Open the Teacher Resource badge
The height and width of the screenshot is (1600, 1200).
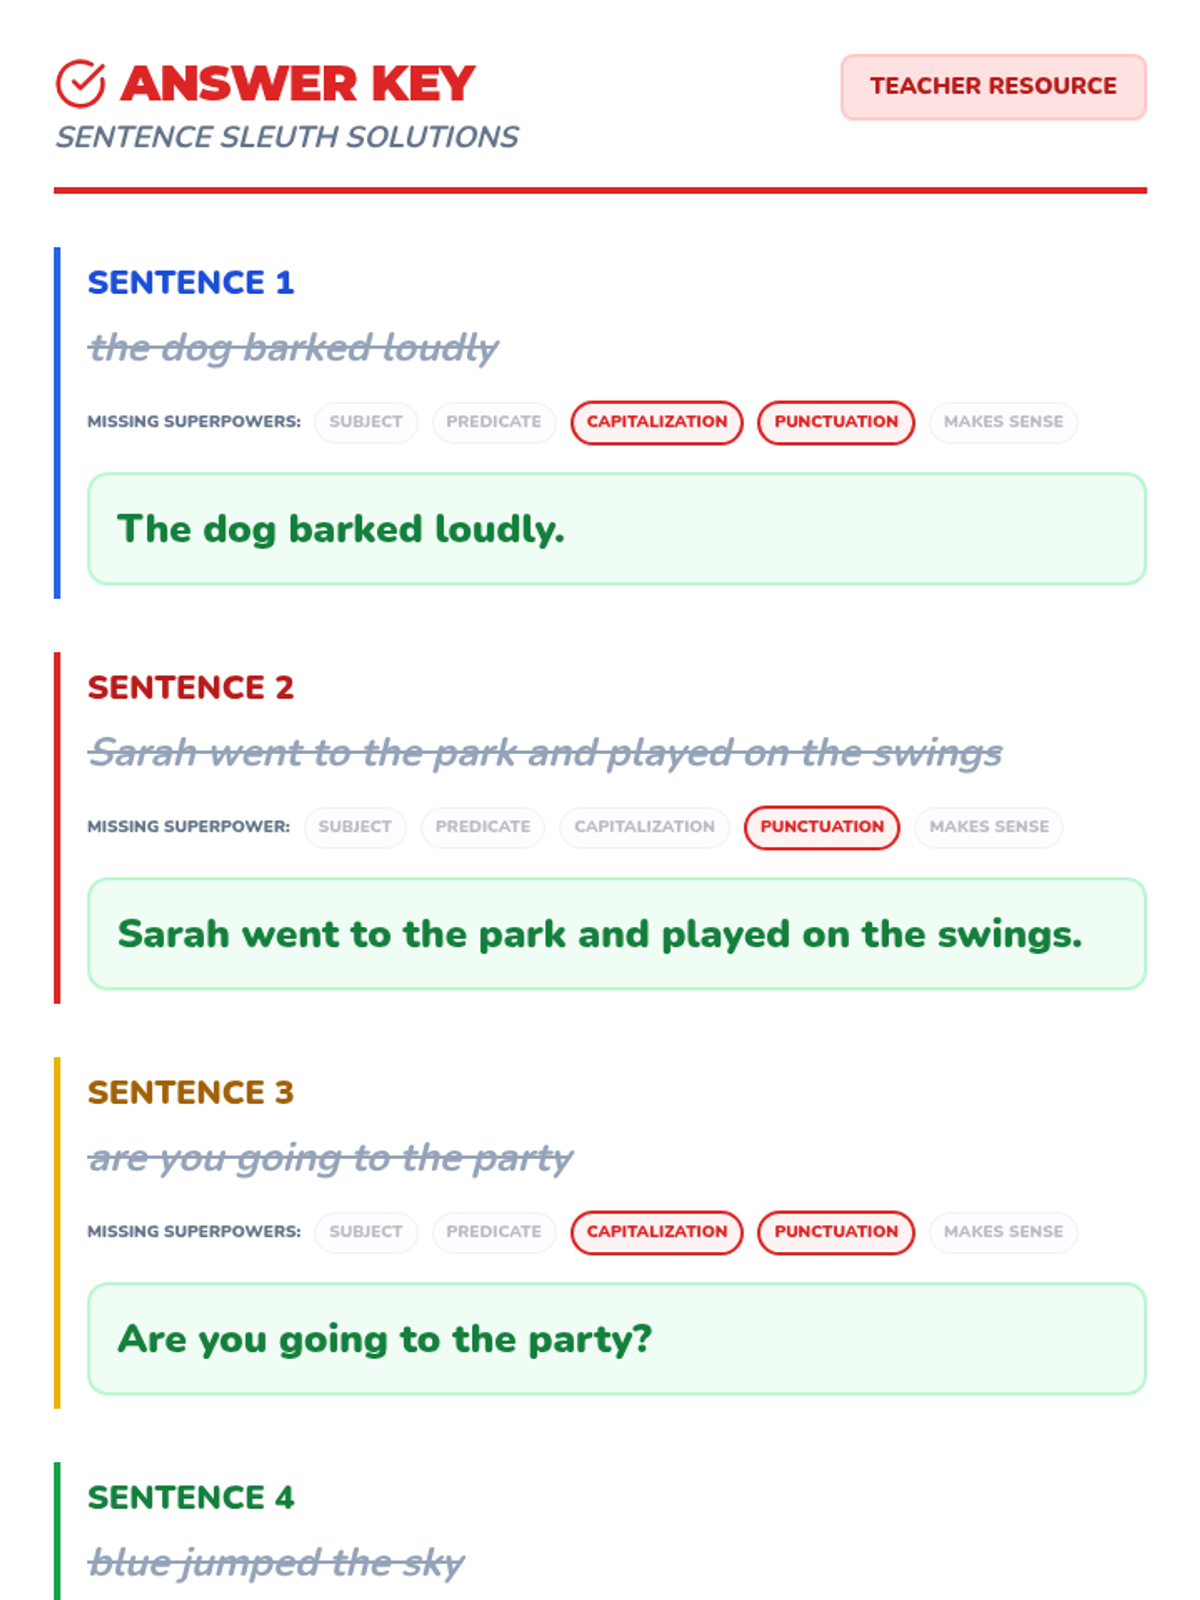993,87
